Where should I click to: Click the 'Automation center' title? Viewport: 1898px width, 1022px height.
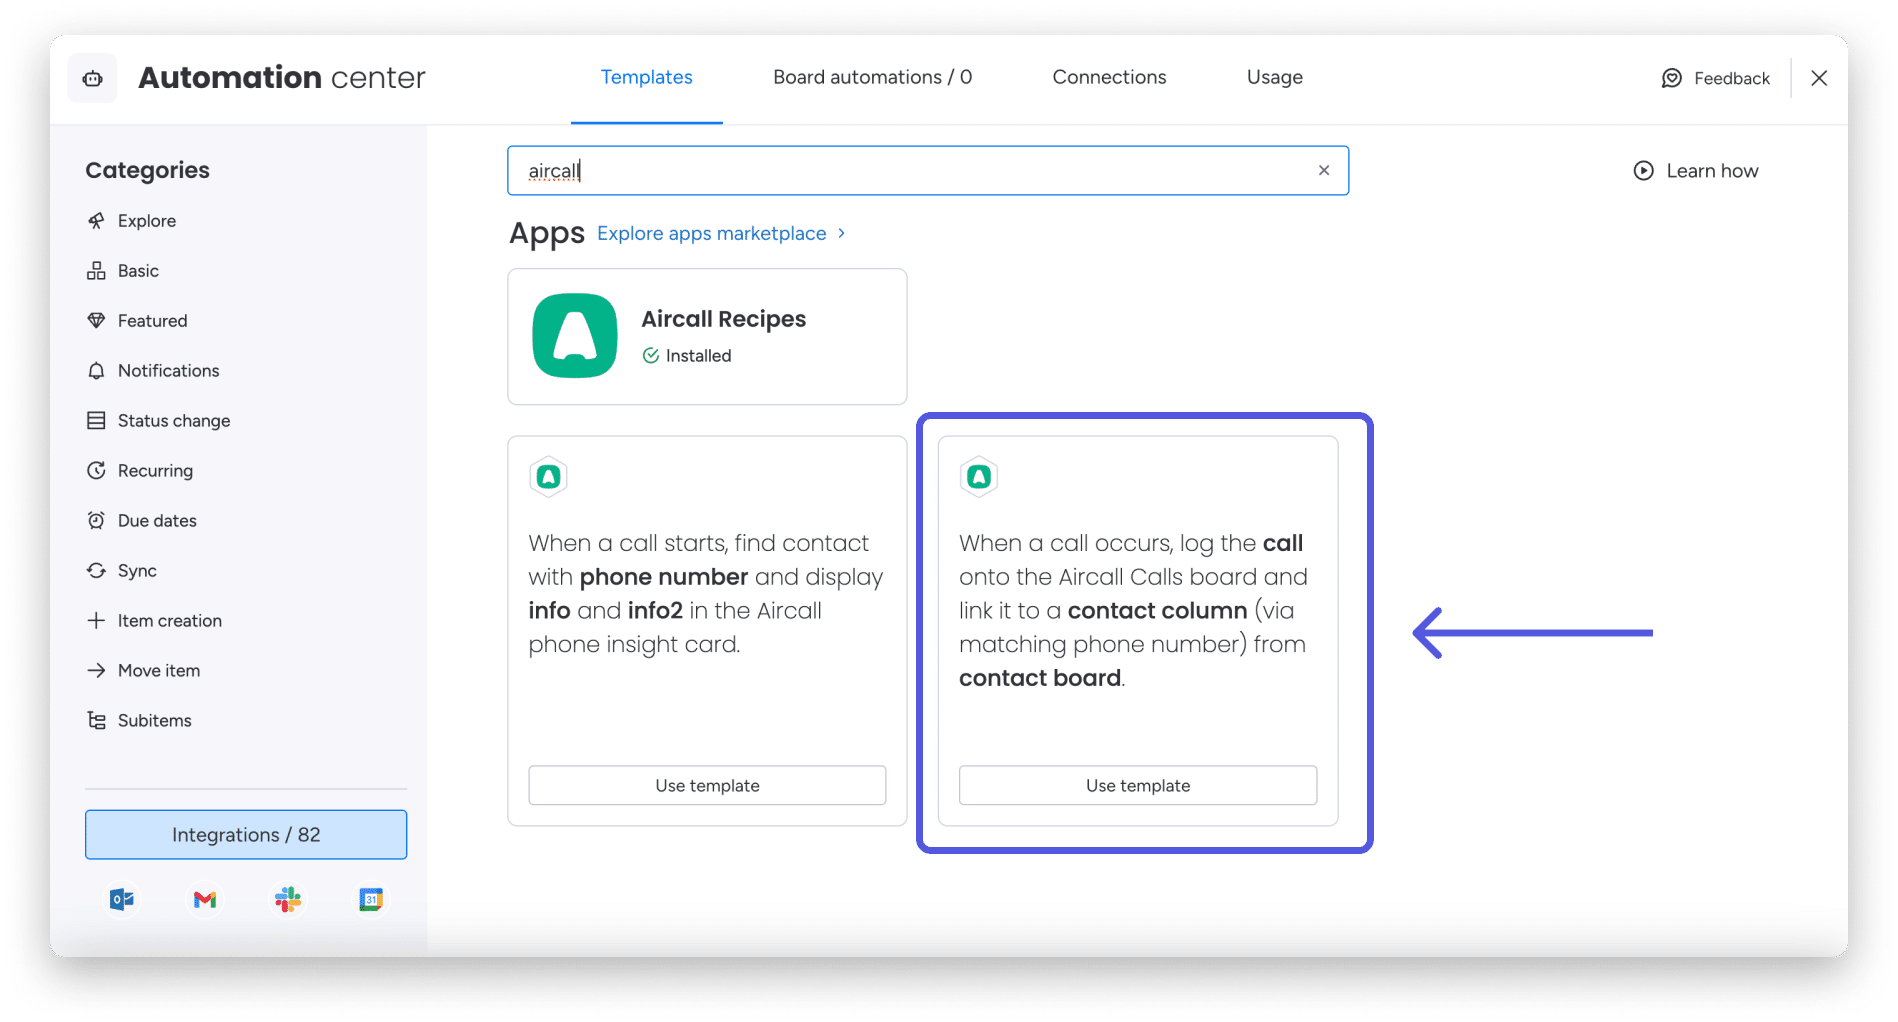click(282, 77)
